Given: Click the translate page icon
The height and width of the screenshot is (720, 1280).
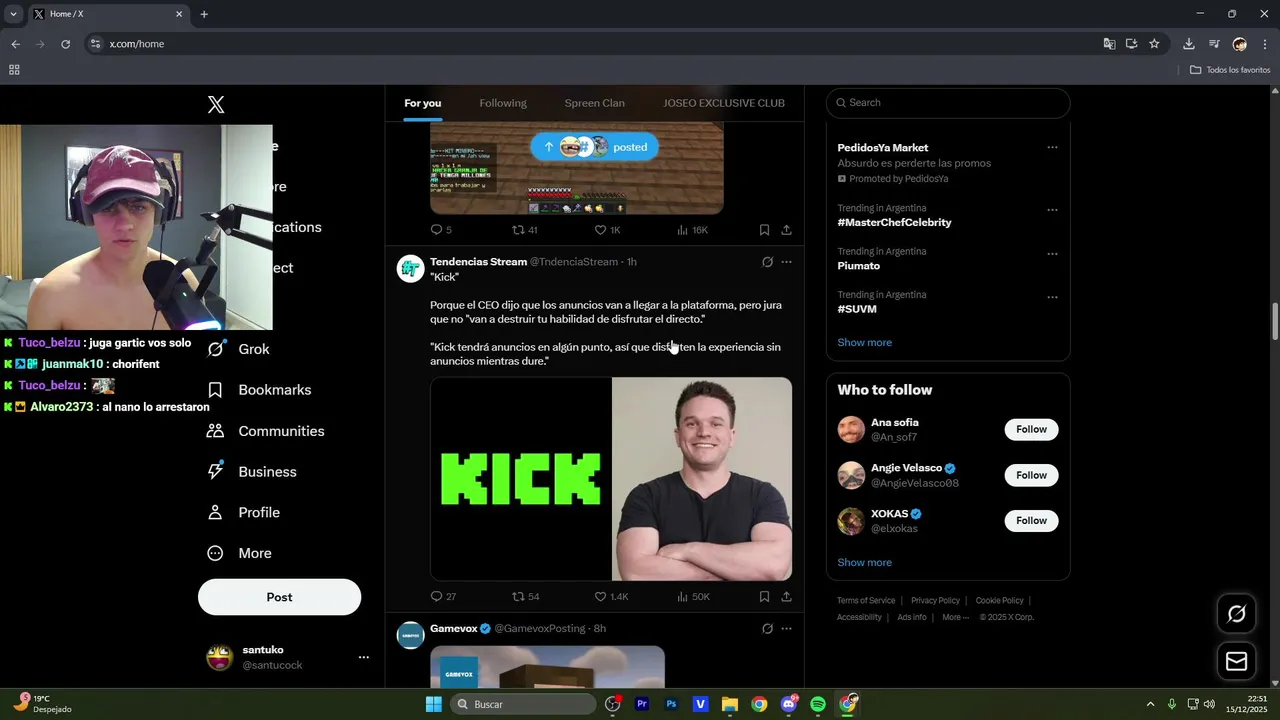Looking at the screenshot, I should click(1109, 44).
